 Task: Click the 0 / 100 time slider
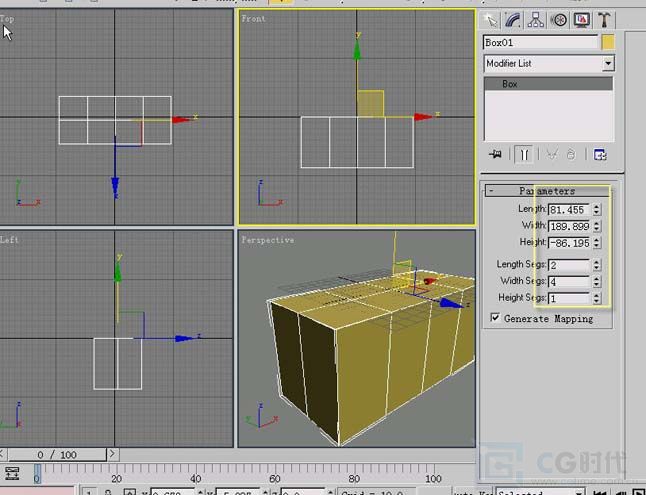pyautogui.click(x=57, y=455)
